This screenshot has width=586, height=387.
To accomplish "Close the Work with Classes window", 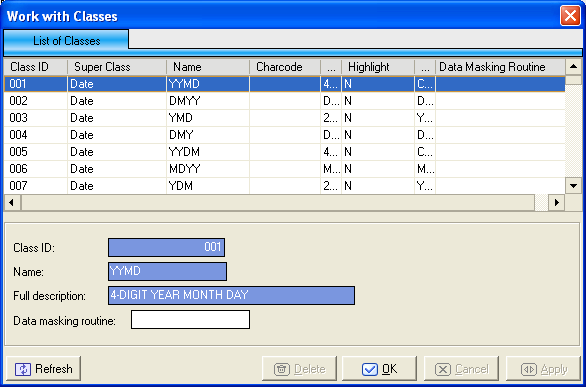I will tap(570, 16).
